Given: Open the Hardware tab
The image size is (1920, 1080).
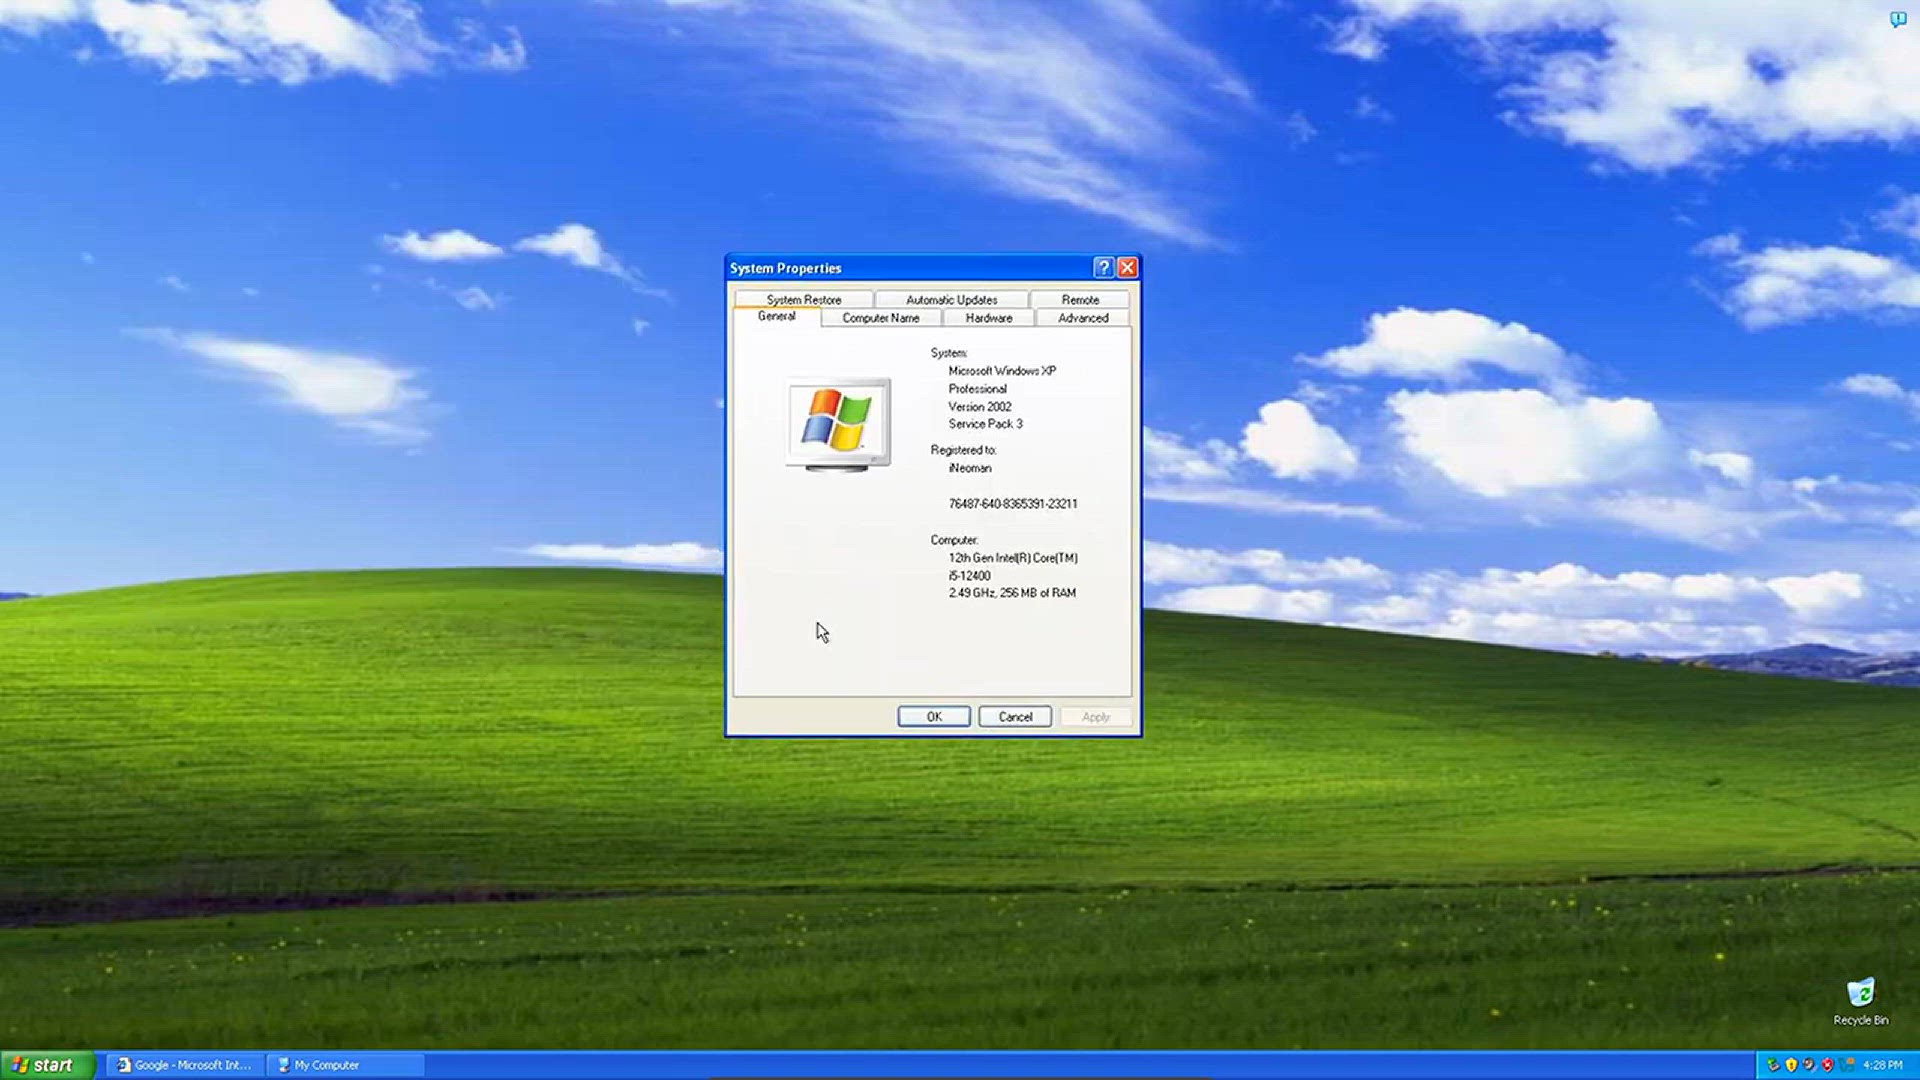Looking at the screenshot, I should click(989, 318).
